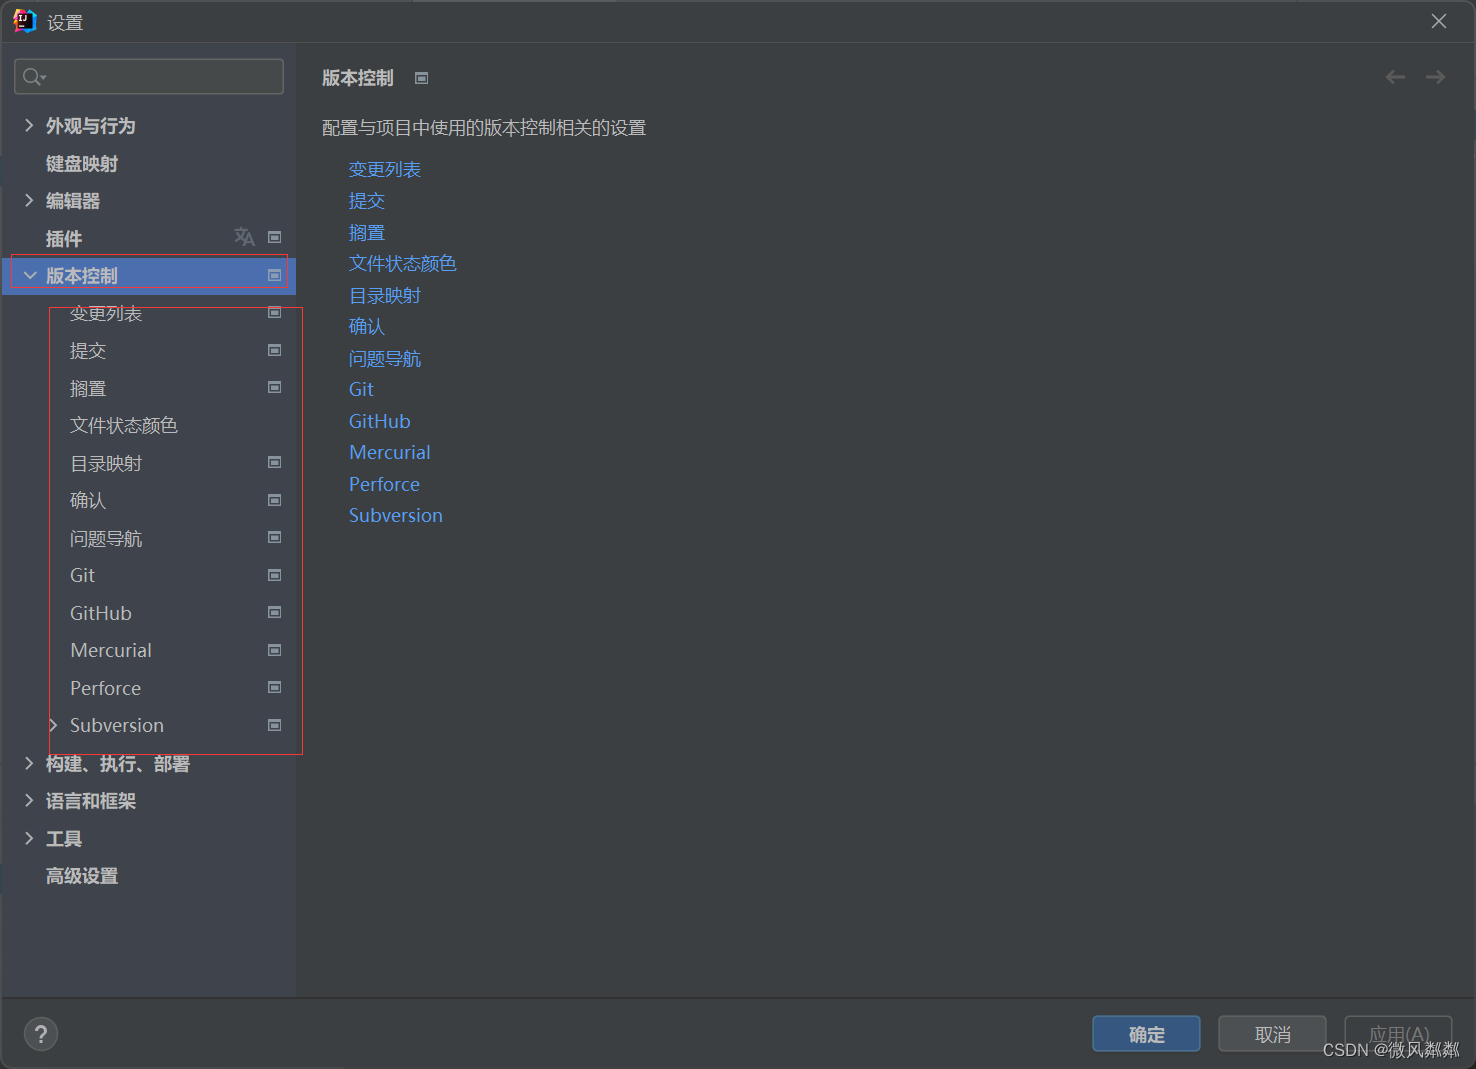Select 键盘映射 in the settings tree
Image resolution: width=1476 pixels, height=1069 pixels.
(82, 163)
